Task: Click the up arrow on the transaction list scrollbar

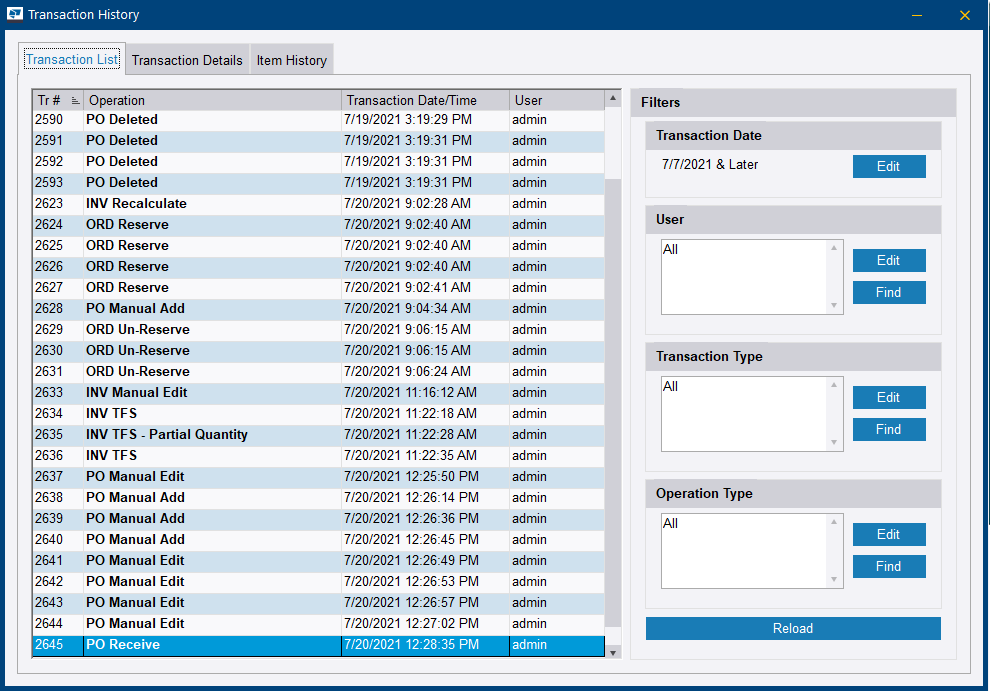Action: [x=613, y=99]
